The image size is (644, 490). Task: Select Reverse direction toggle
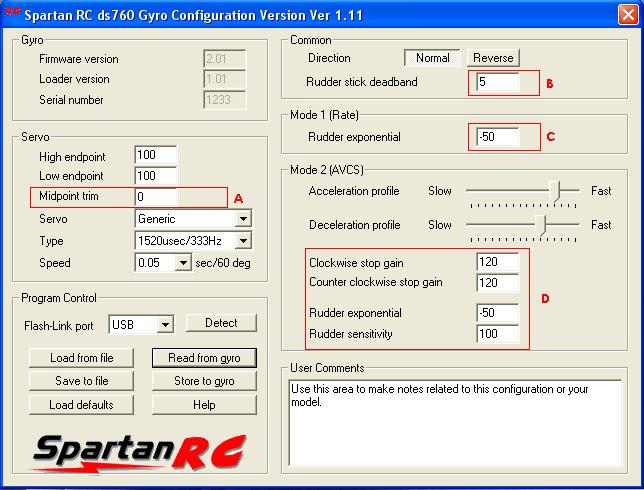[x=493, y=58]
